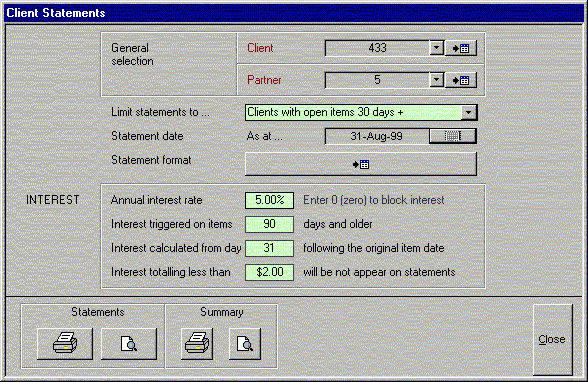Expand the Partner dropdown arrow
The image size is (588, 382).
click(436, 80)
